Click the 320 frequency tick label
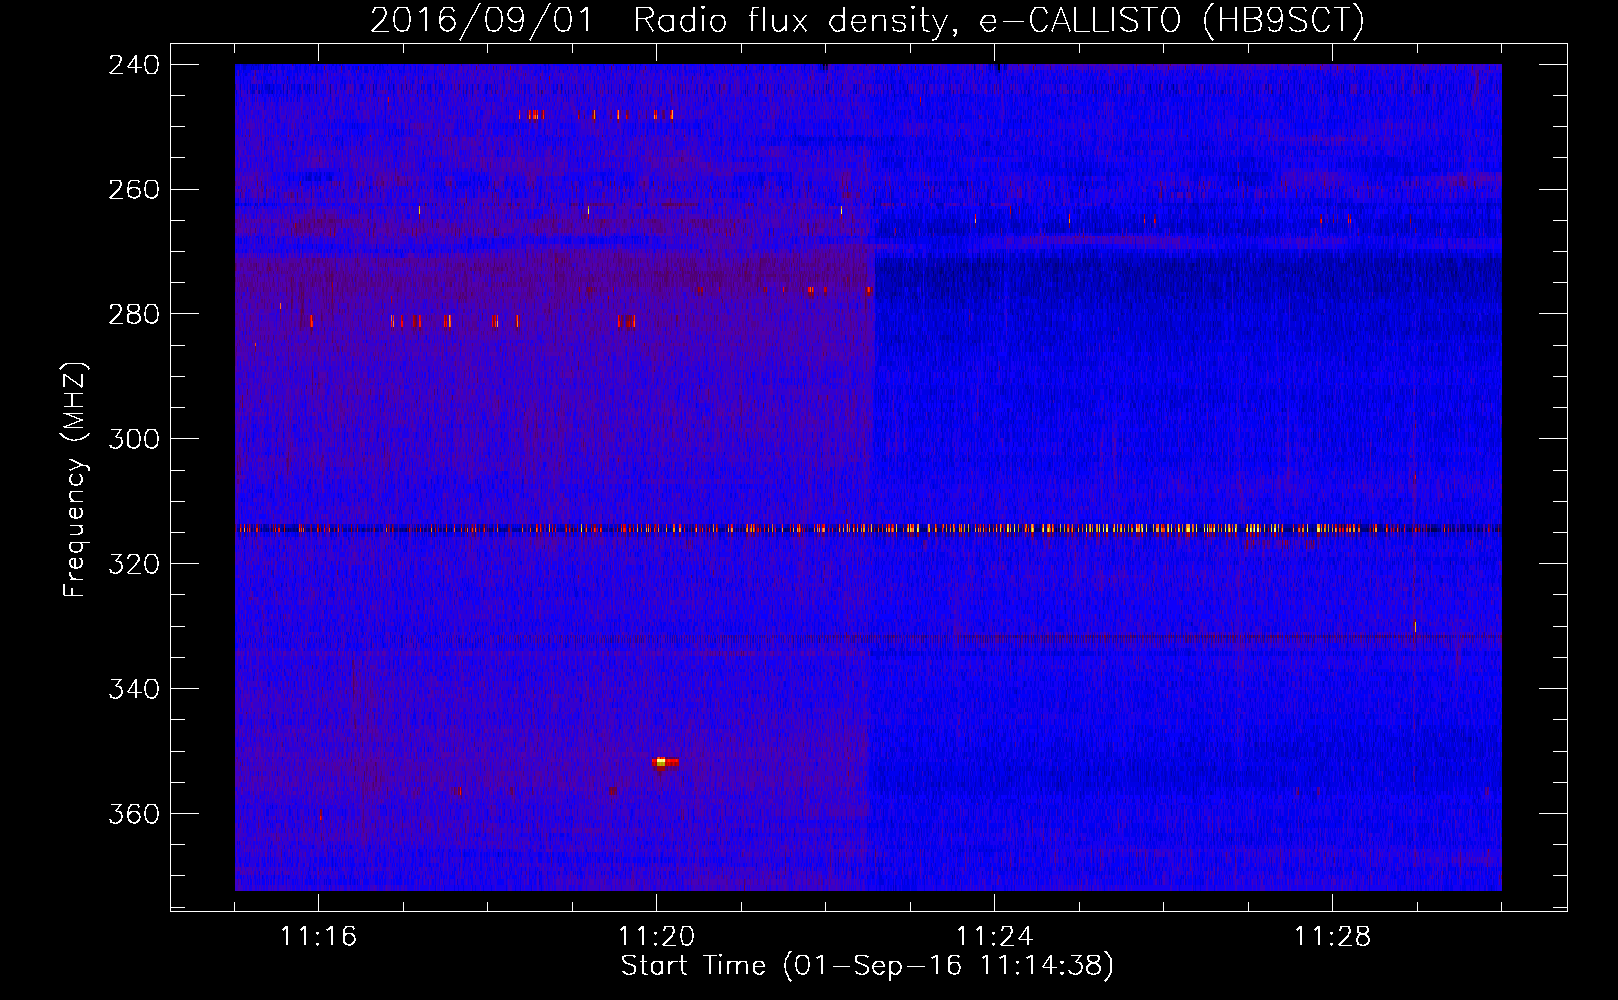Screen dimensions: 1618x1000 [x=133, y=565]
